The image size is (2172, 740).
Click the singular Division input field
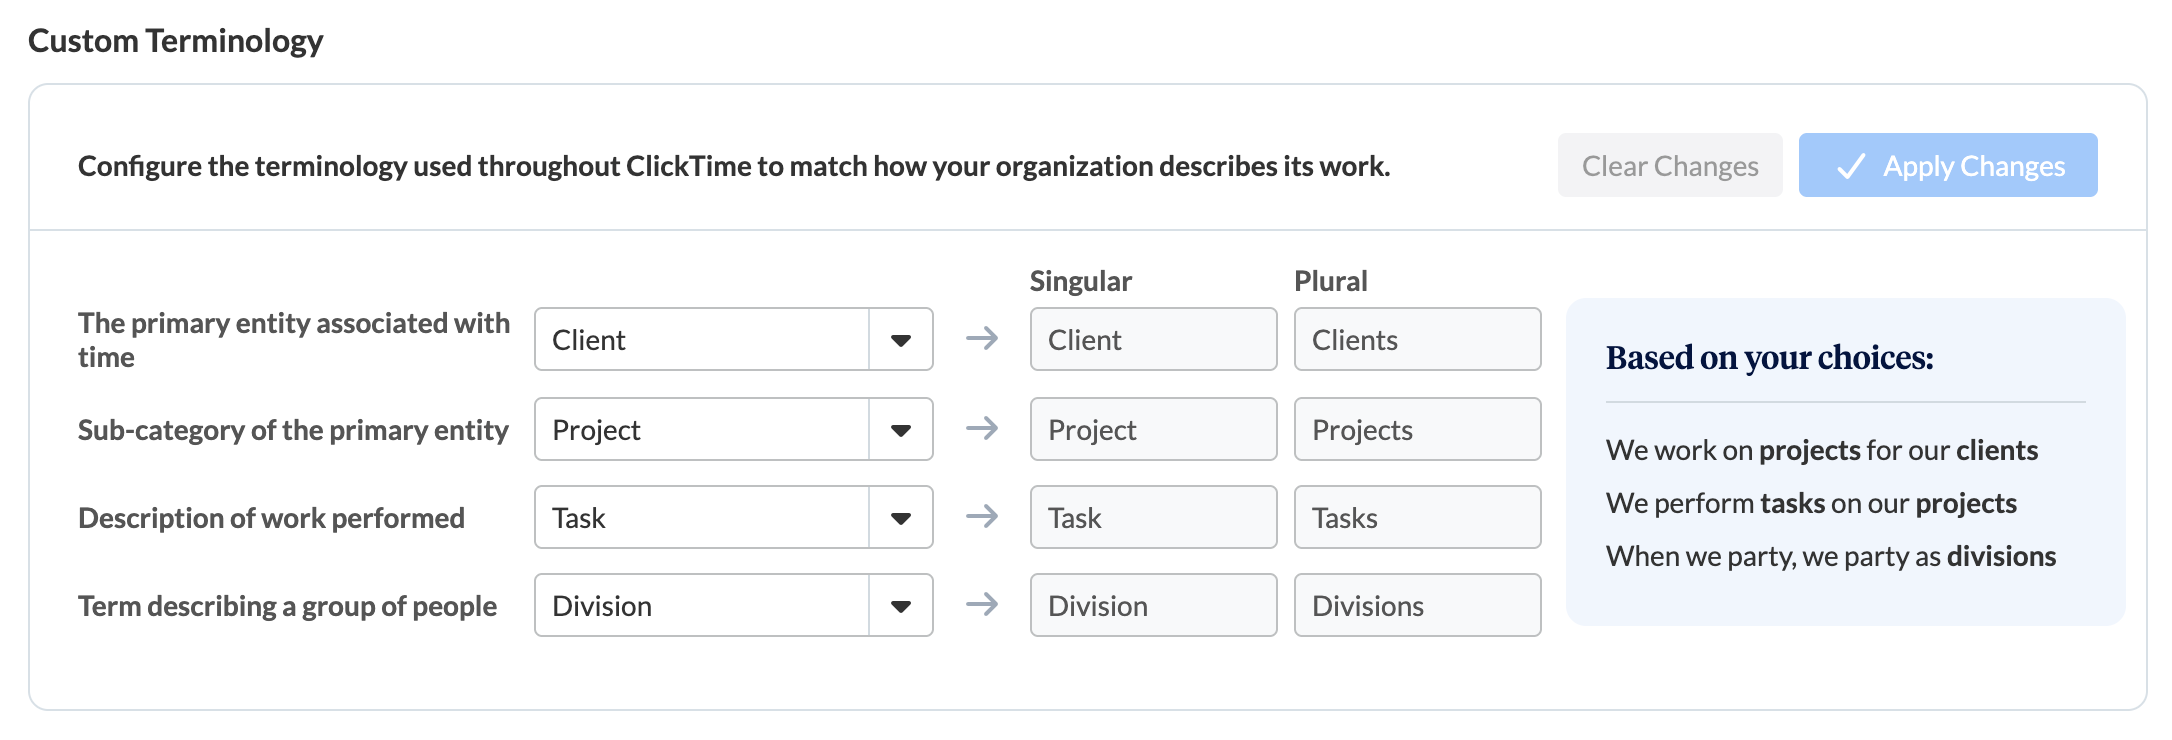point(1153,605)
